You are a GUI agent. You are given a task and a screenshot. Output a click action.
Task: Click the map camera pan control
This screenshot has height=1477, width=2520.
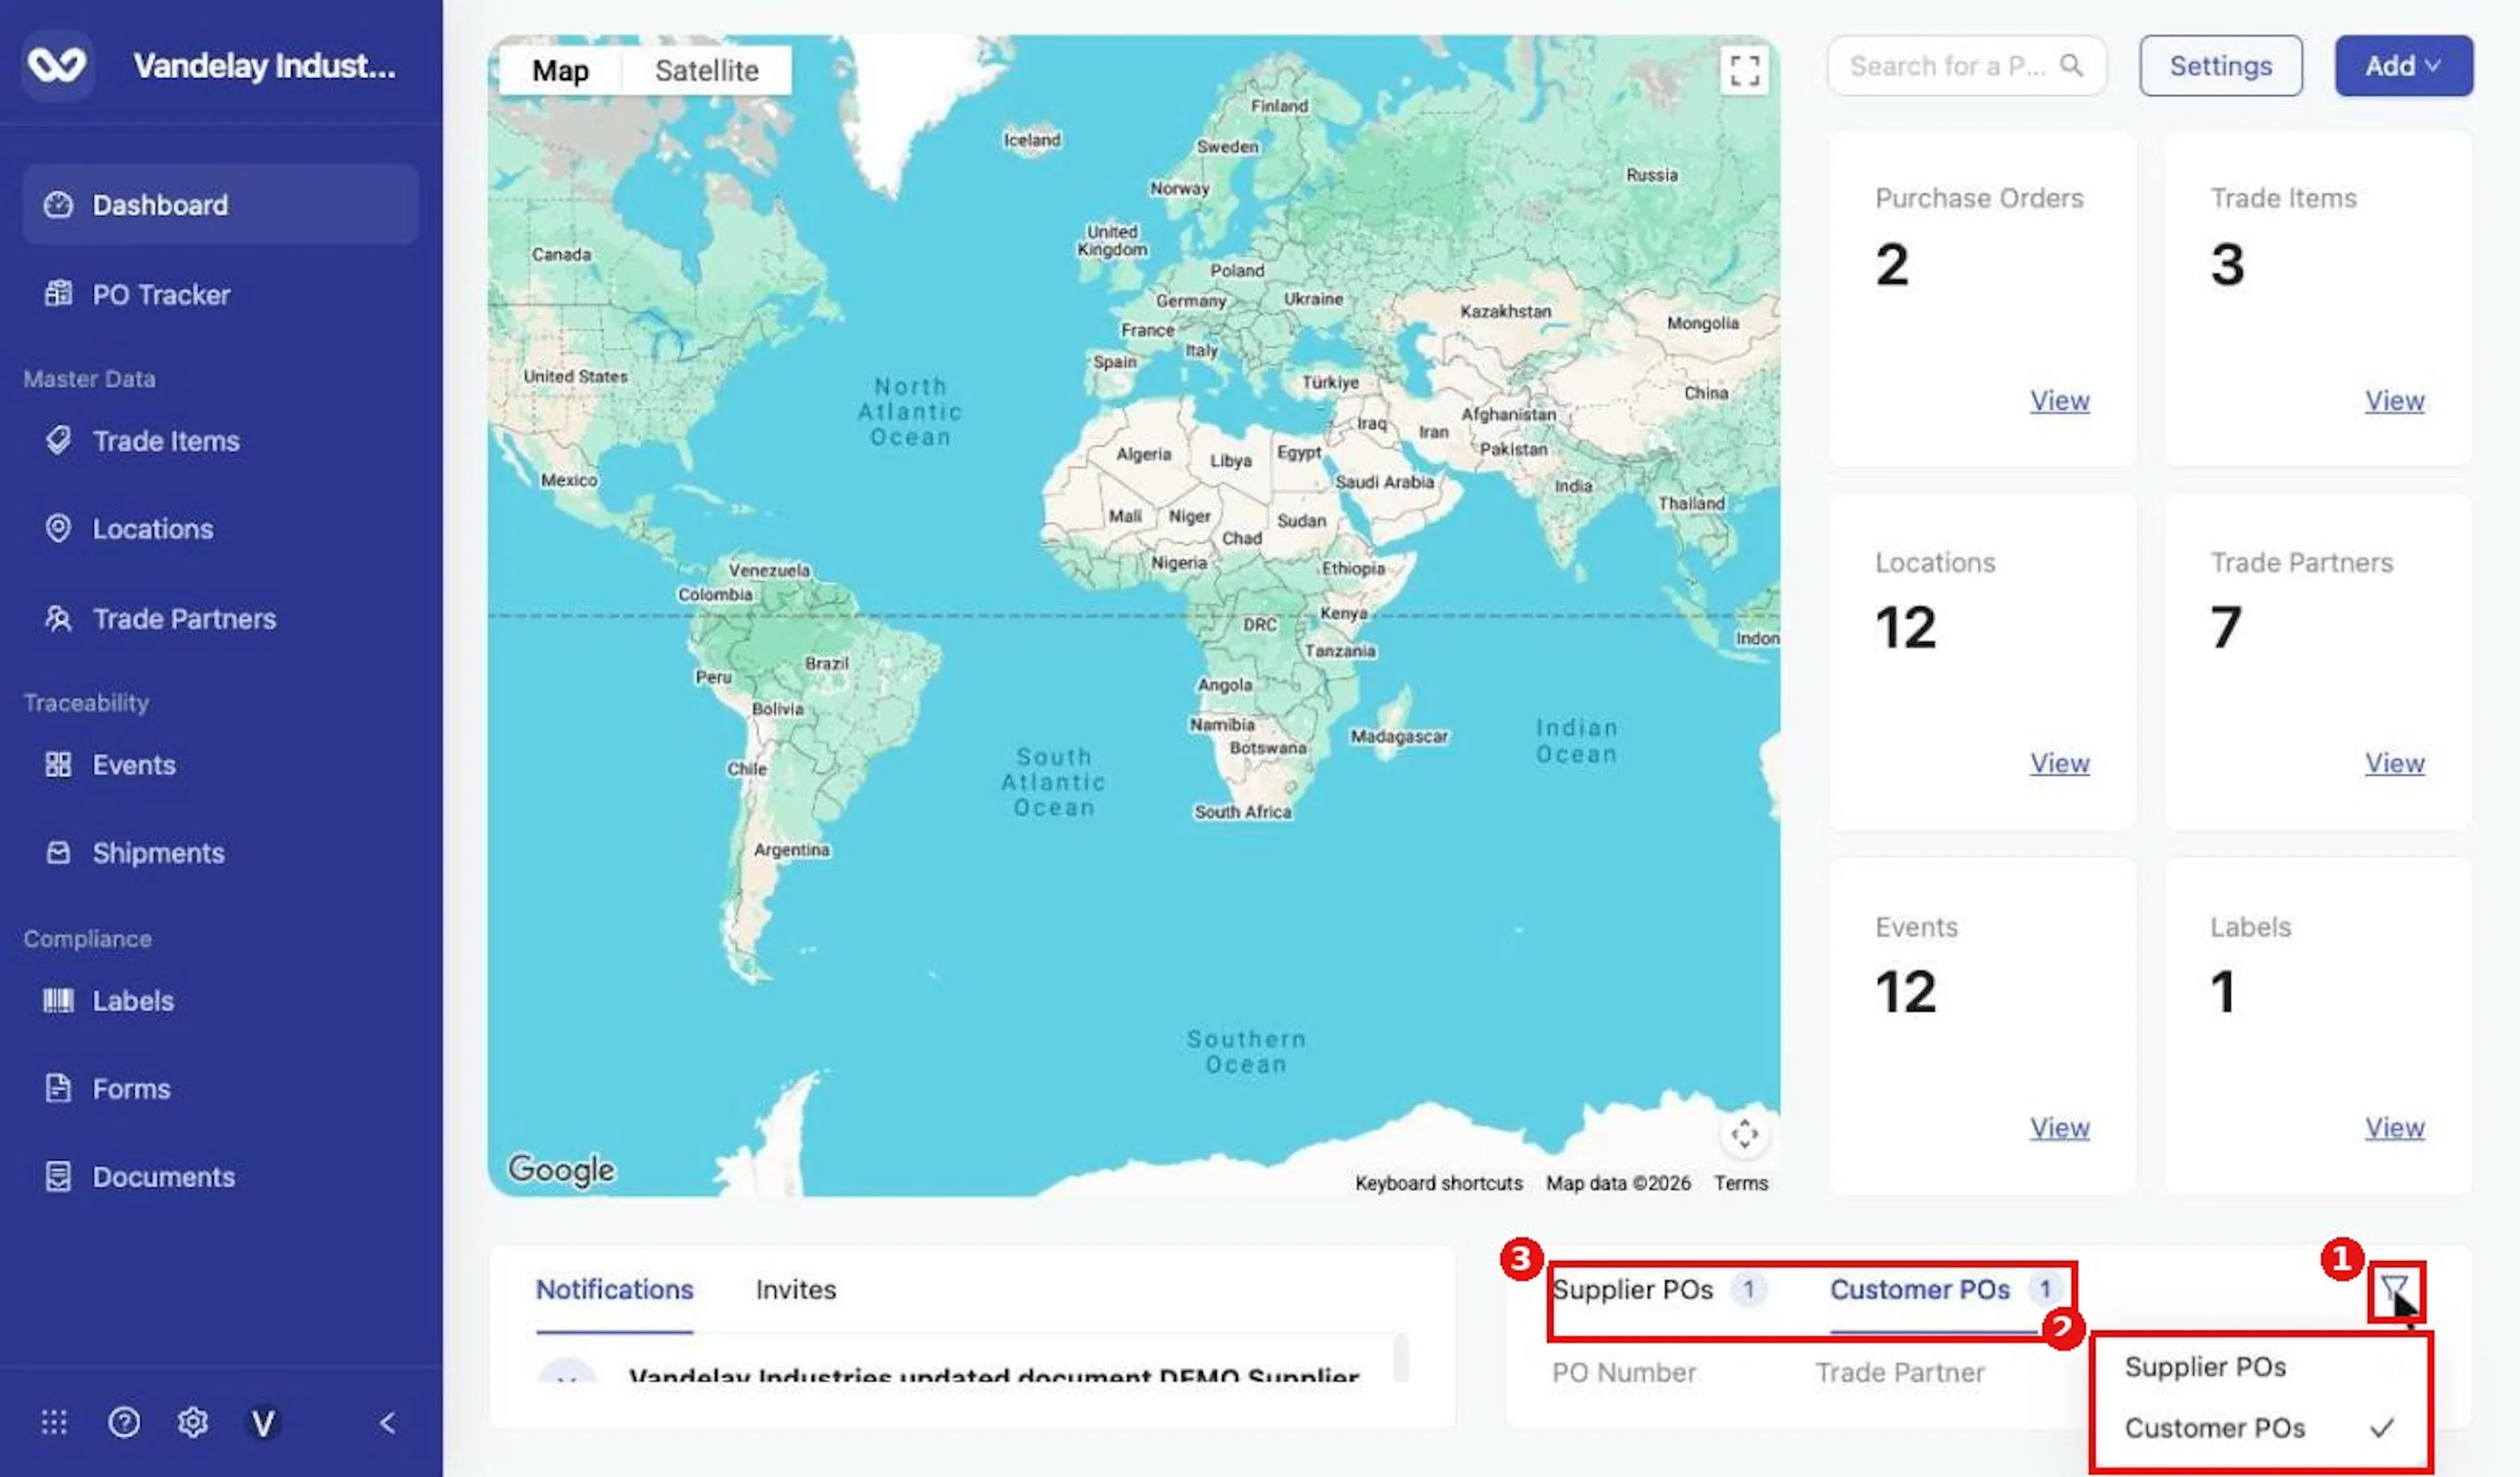point(1744,1134)
